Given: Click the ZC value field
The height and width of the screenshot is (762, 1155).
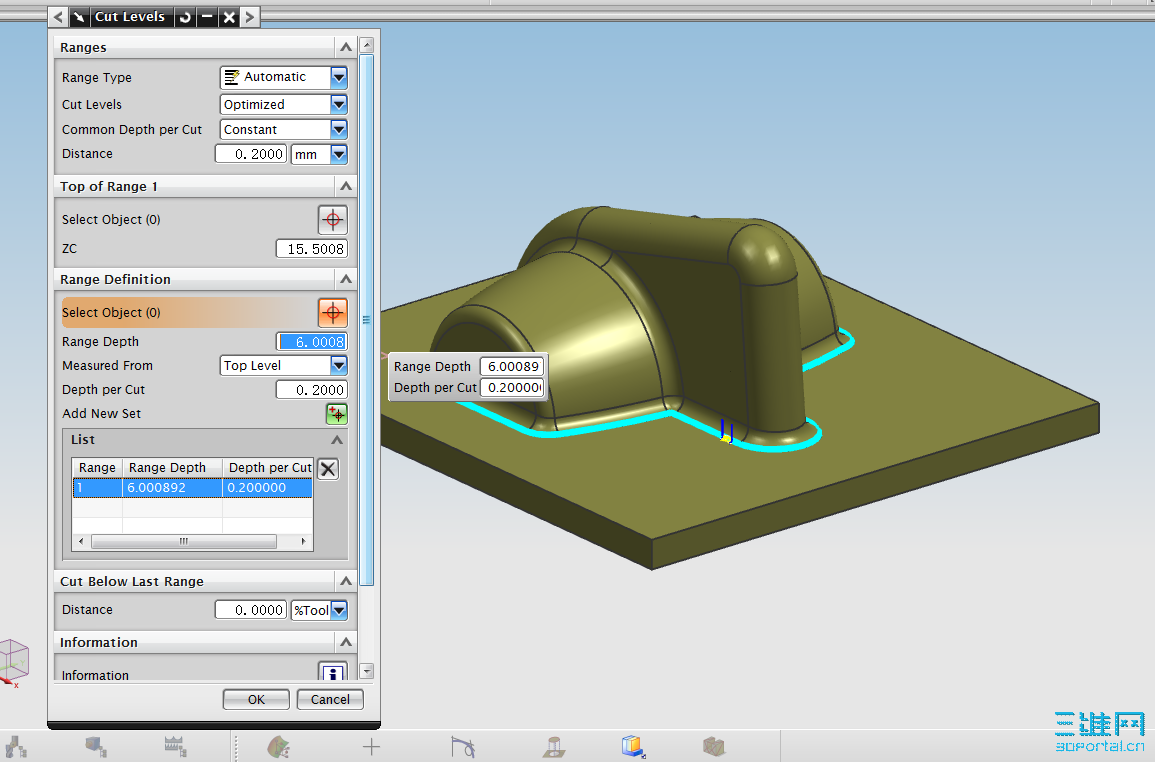Looking at the screenshot, I should (x=312, y=249).
